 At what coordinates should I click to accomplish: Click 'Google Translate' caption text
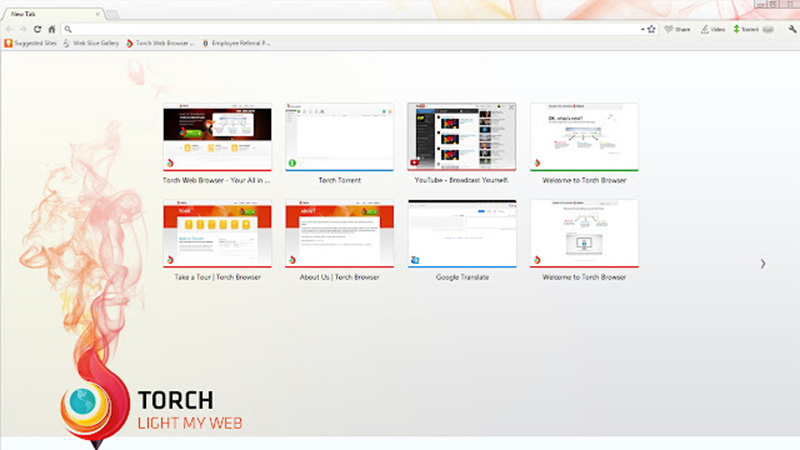point(462,277)
